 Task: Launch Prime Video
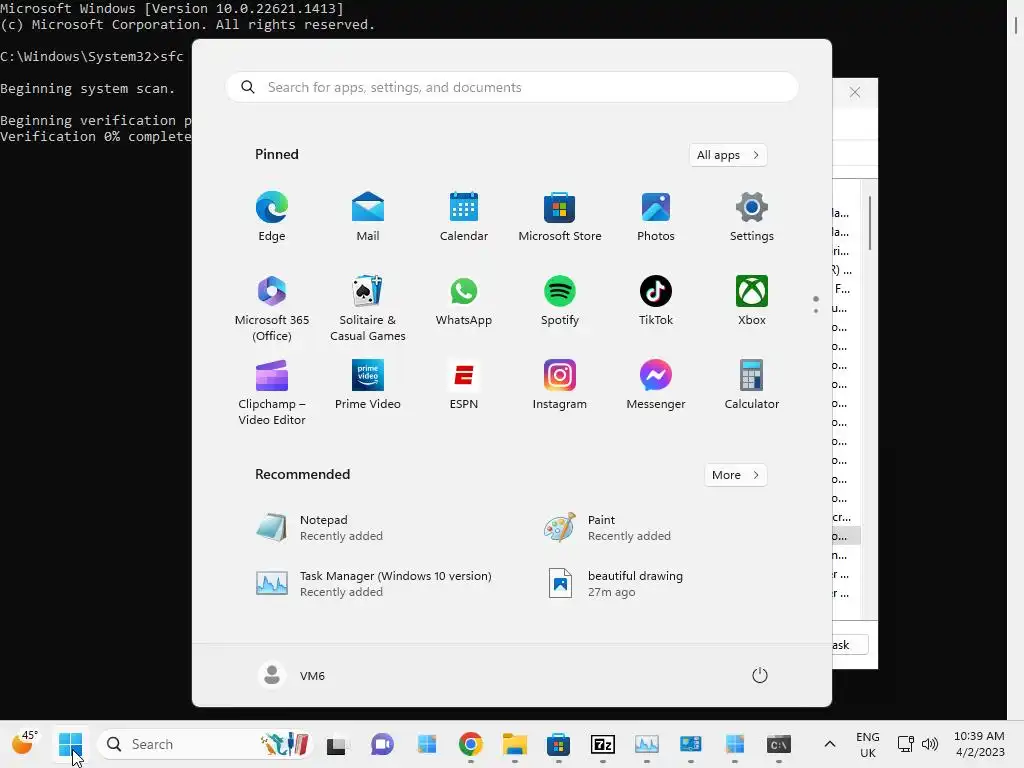[368, 385]
